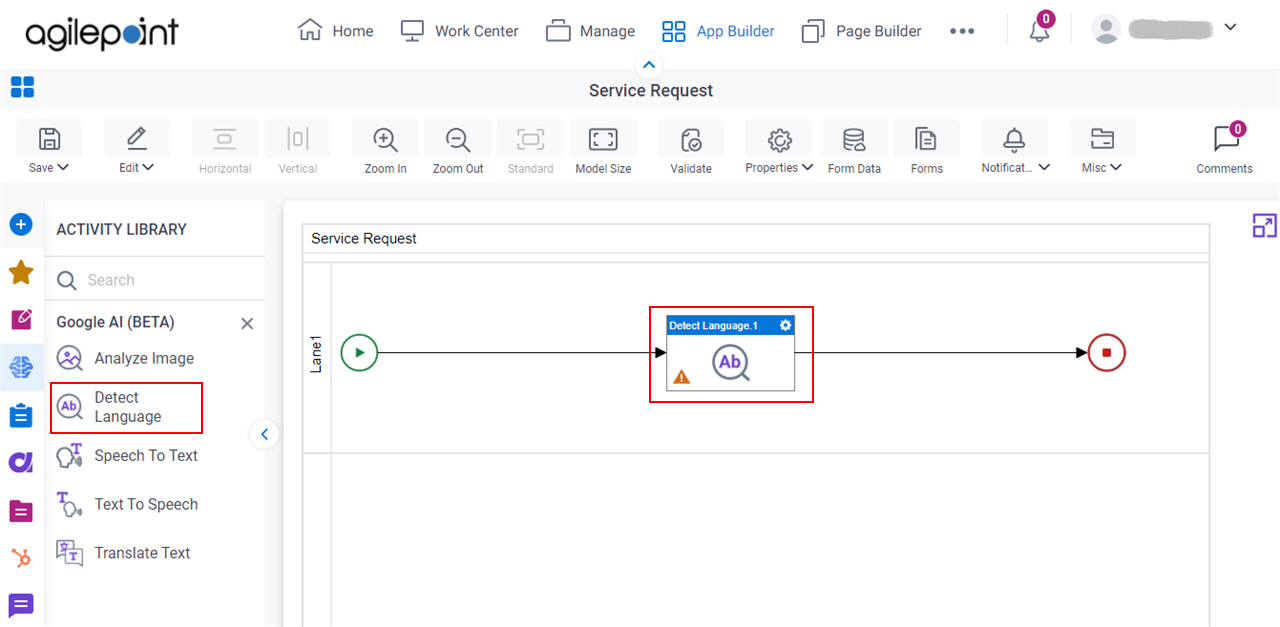1280x627 pixels.
Task: Expand the Edit dropdown arrow
Action: coord(149,167)
